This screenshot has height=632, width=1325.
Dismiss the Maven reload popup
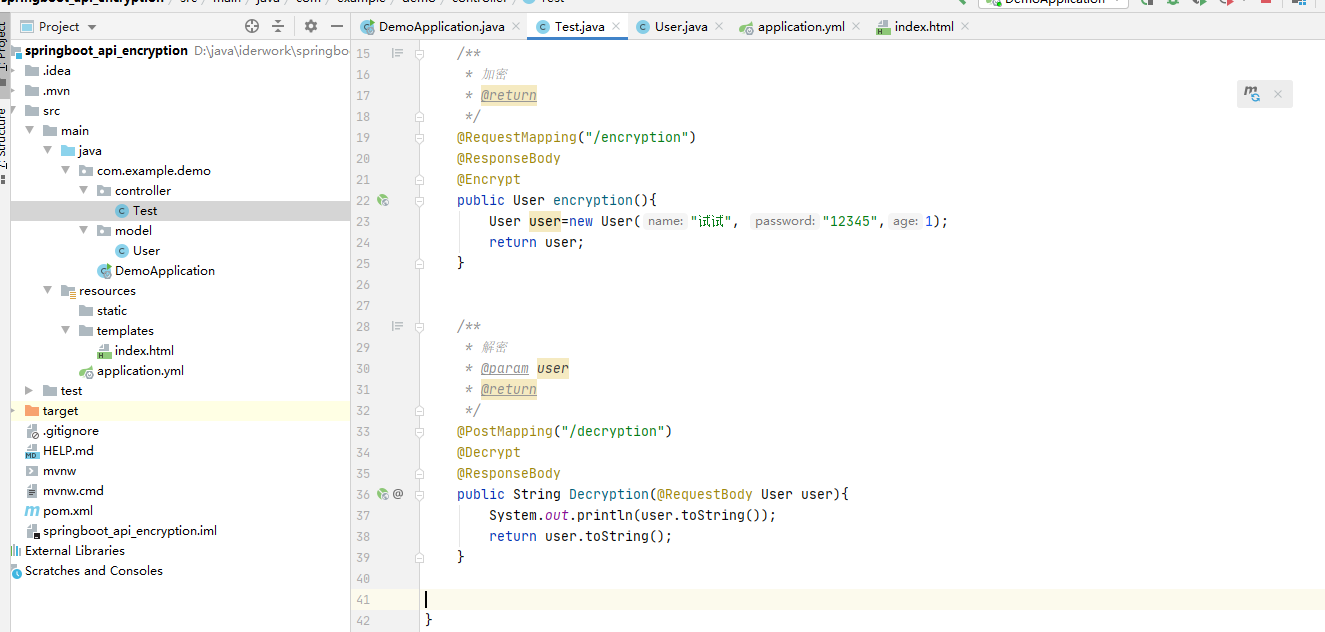(1278, 94)
